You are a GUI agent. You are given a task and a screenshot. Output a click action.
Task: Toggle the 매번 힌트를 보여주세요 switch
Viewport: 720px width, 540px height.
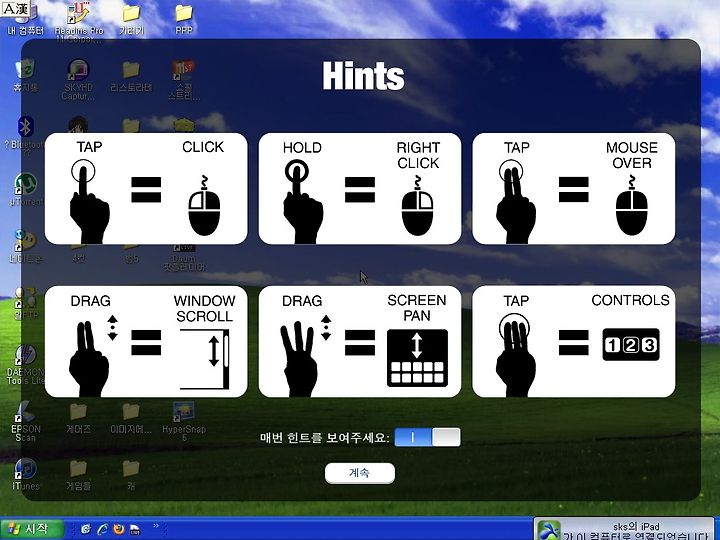(428, 437)
